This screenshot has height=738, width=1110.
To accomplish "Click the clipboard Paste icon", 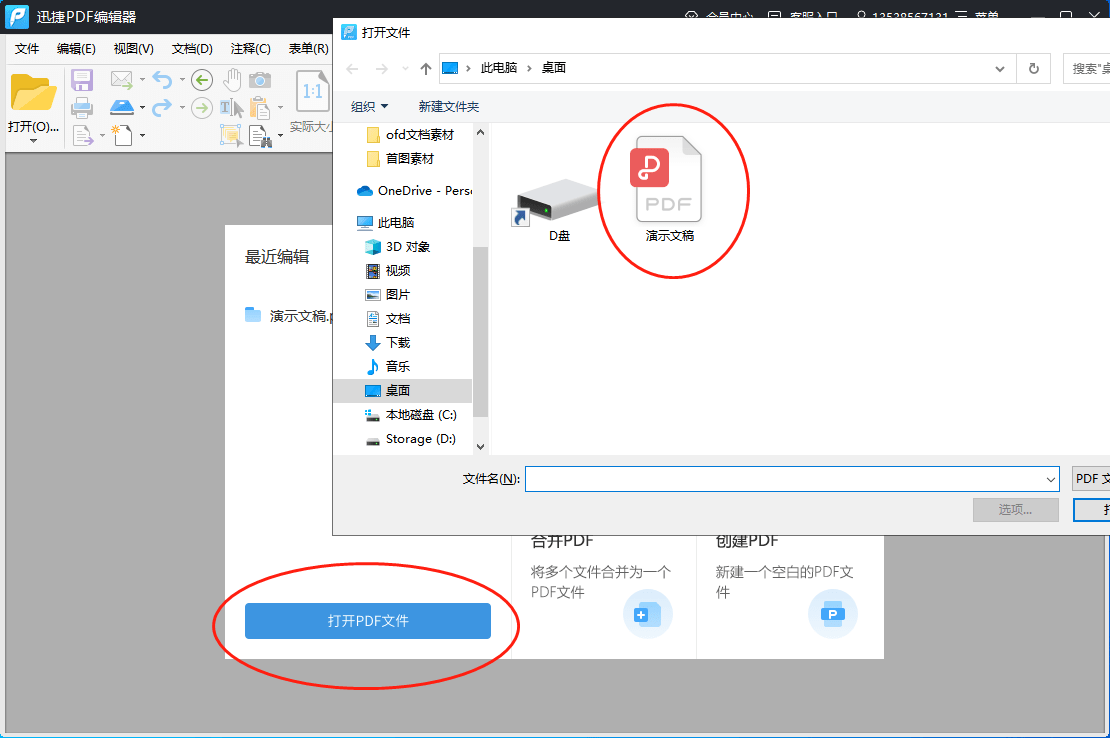I will (x=260, y=108).
